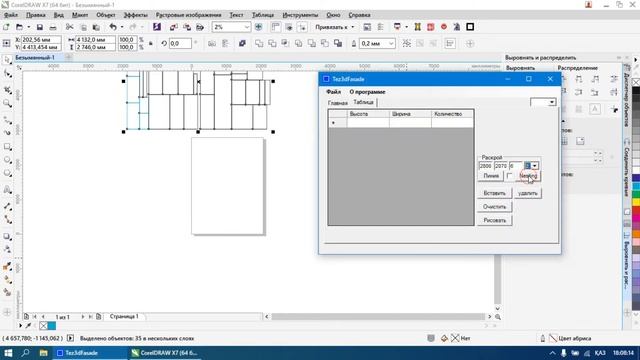This screenshot has height=360, width=640.
Task: Click the Cut scissors icon
Action: (69, 27)
